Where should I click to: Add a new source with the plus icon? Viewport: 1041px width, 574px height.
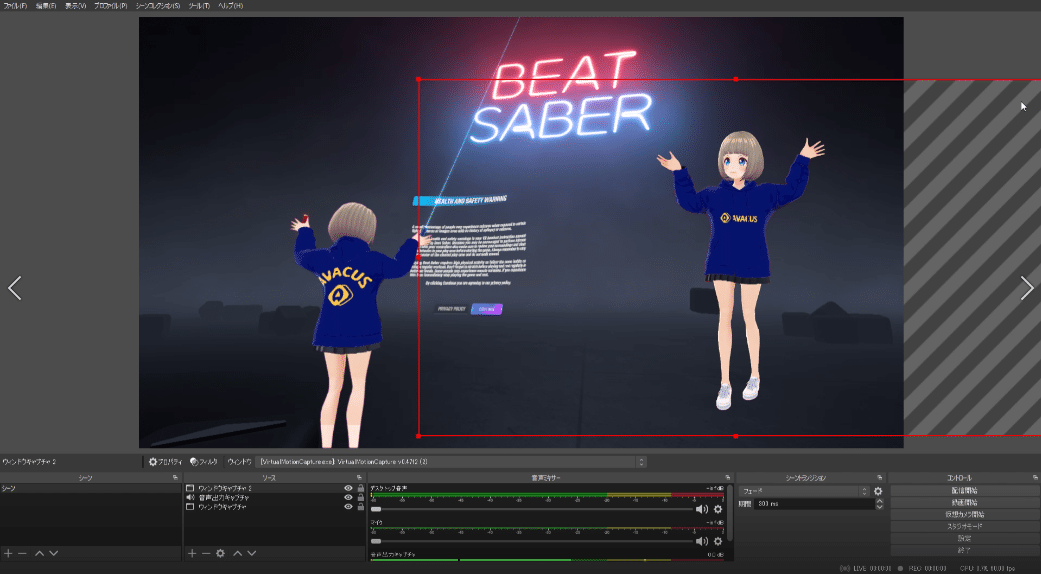(192, 553)
